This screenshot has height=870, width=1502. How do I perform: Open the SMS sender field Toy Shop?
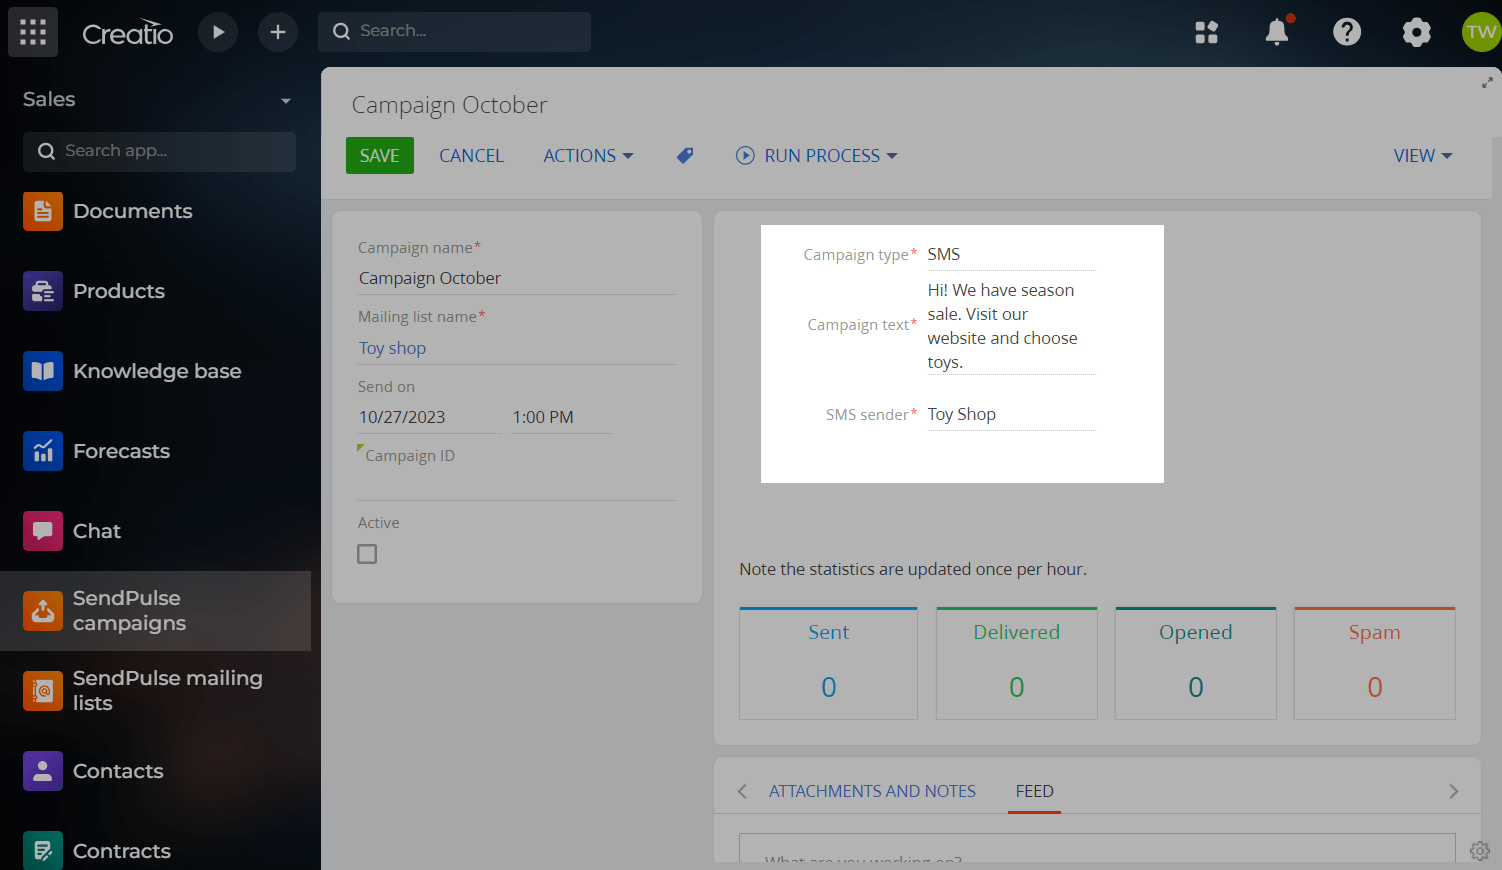tap(1011, 414)
